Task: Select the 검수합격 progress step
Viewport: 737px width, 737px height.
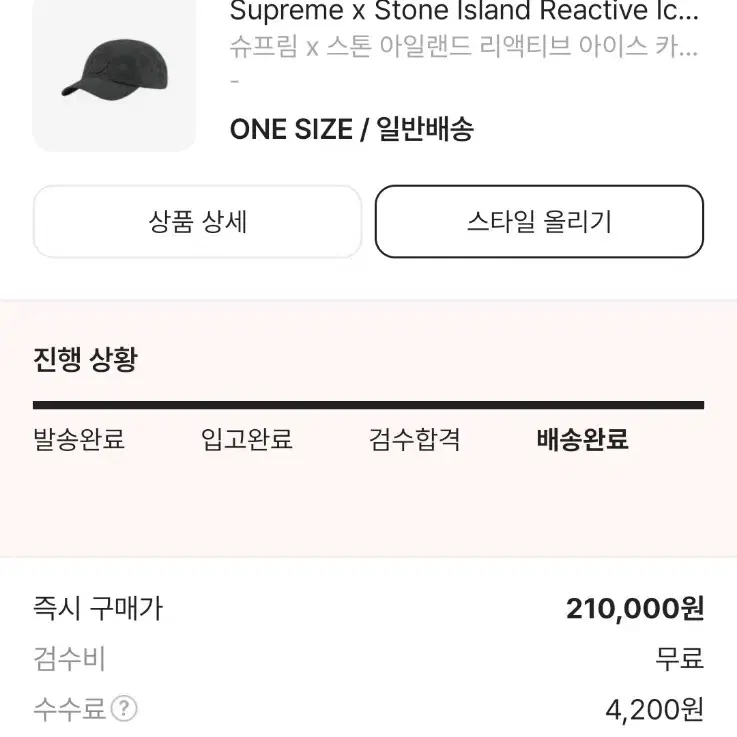Action: point(415,439)
